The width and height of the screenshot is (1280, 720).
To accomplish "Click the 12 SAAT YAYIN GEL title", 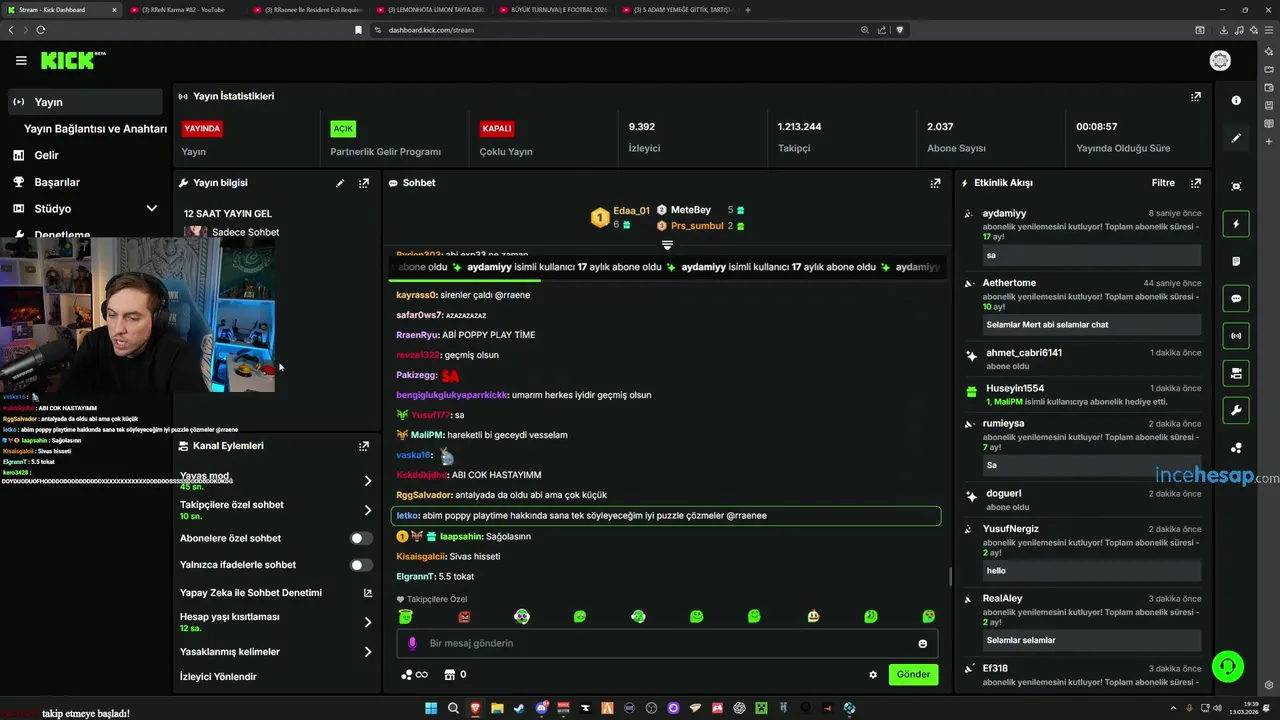I will (228, 214).
